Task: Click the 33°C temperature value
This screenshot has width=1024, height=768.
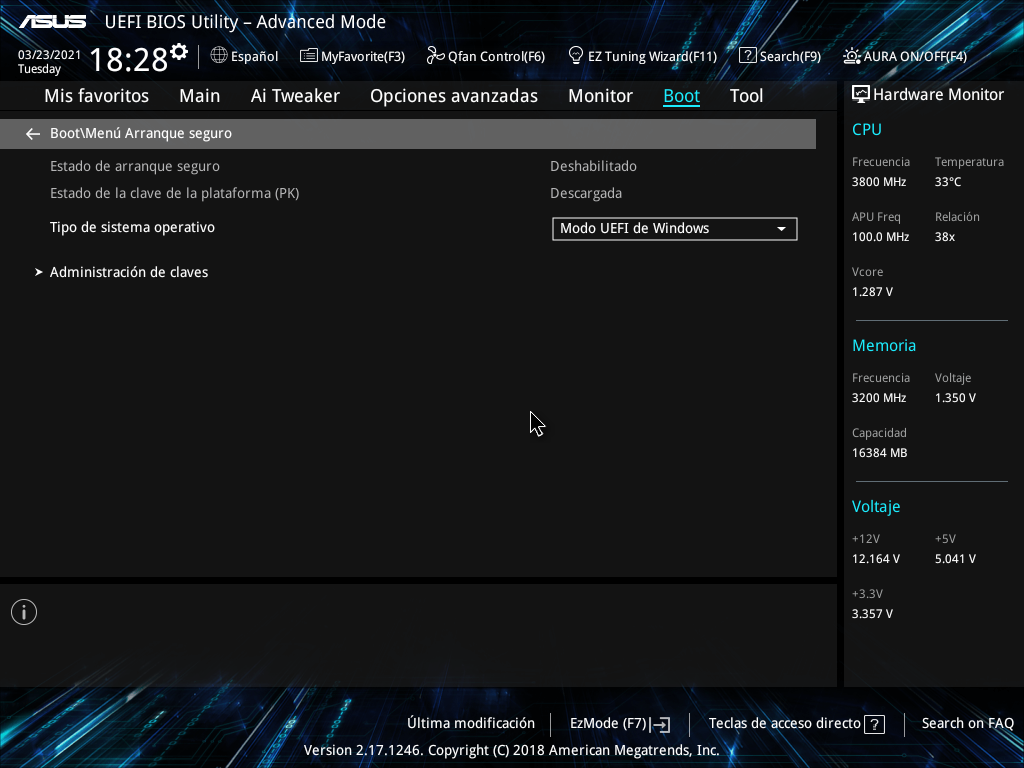Action: coord(948,182)
